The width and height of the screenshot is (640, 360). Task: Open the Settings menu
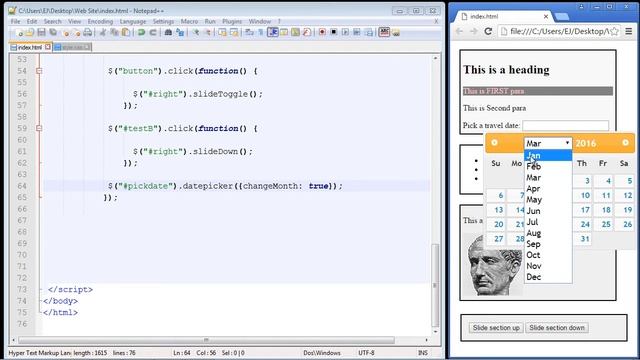[163, 21]
